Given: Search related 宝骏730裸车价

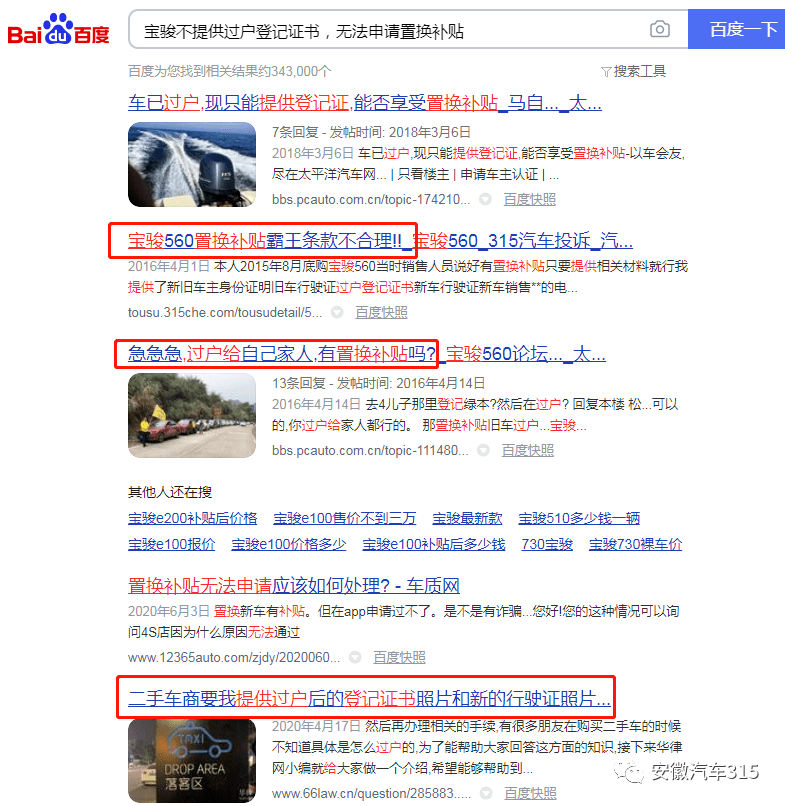Looking at the screenshot, I should (x=635, y=544).
